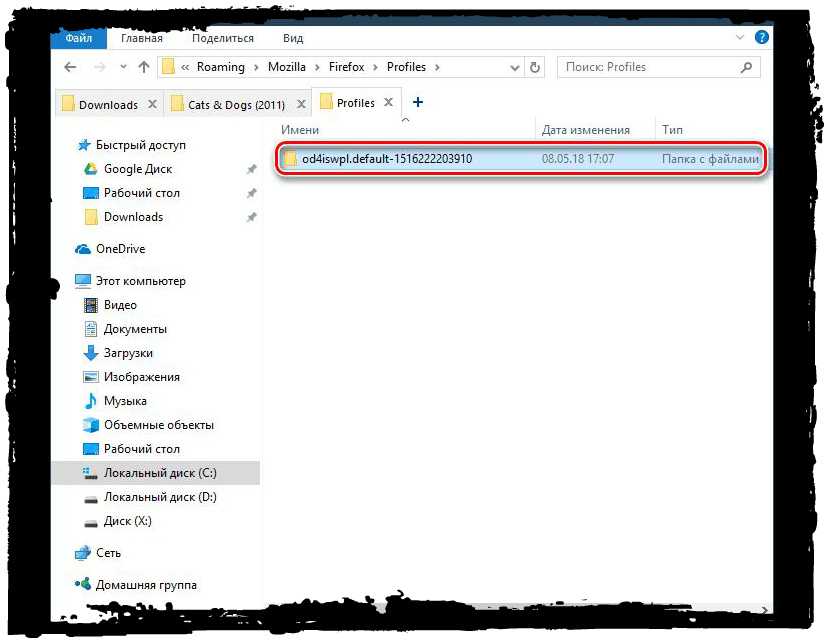829x643 pixels.
Task: Open Загрузки folder in sidebar
Action: [x=127, y=353]
